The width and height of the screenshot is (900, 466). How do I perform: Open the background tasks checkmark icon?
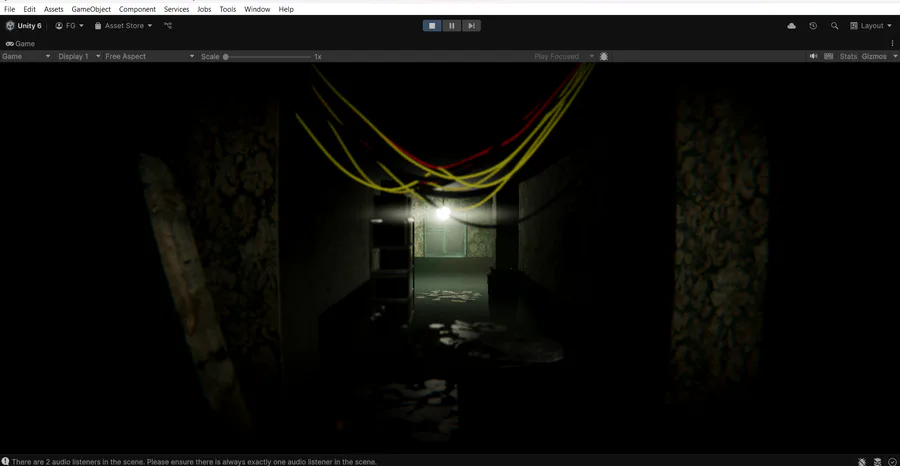[892, 461]
